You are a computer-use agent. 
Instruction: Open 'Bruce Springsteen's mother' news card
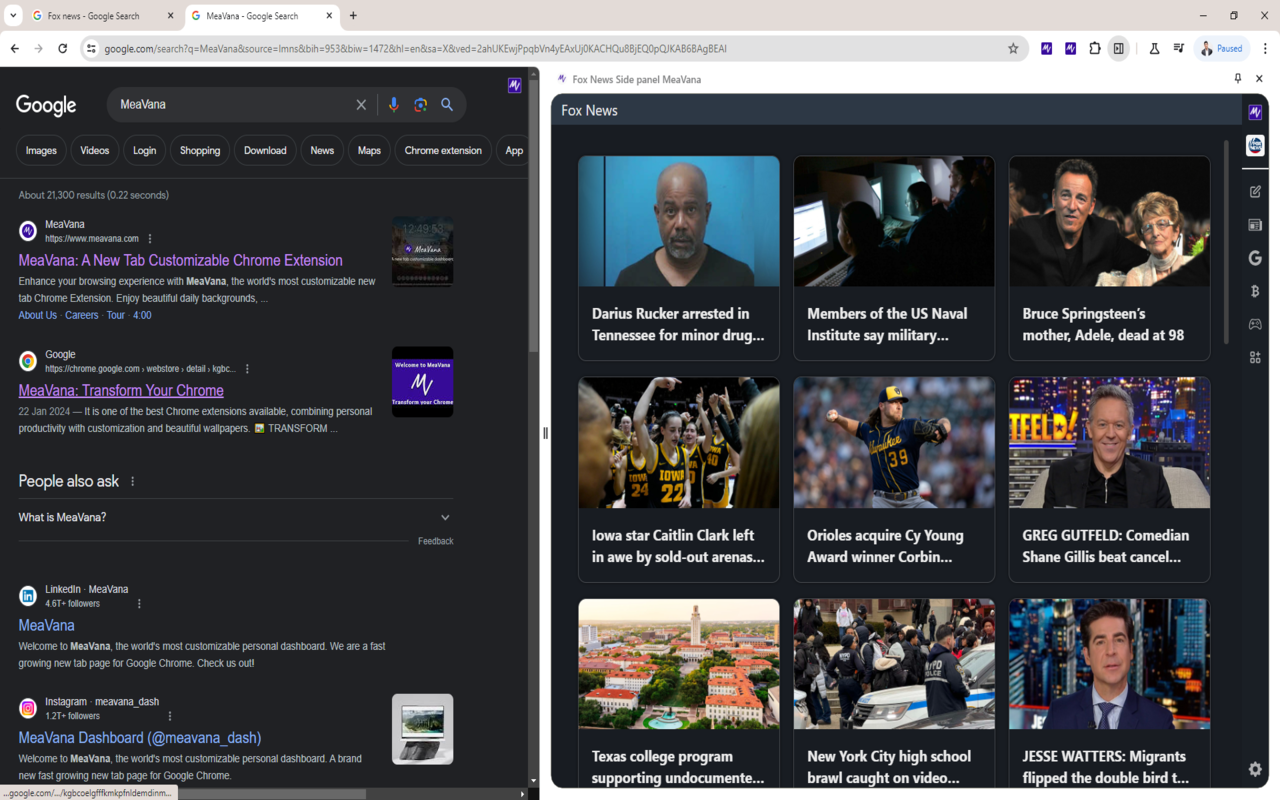(1109, 258)
